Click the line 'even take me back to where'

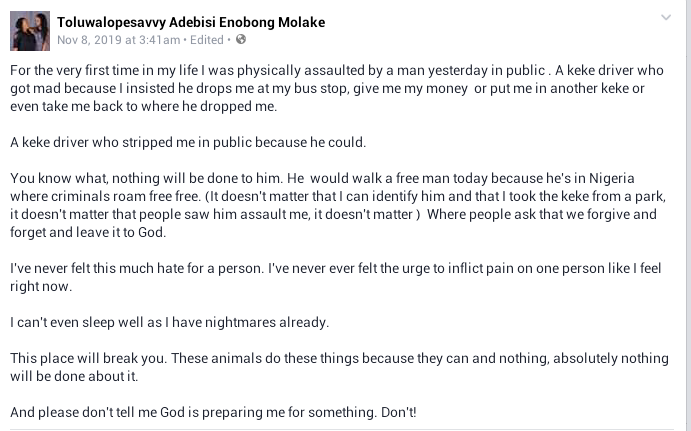144,107
